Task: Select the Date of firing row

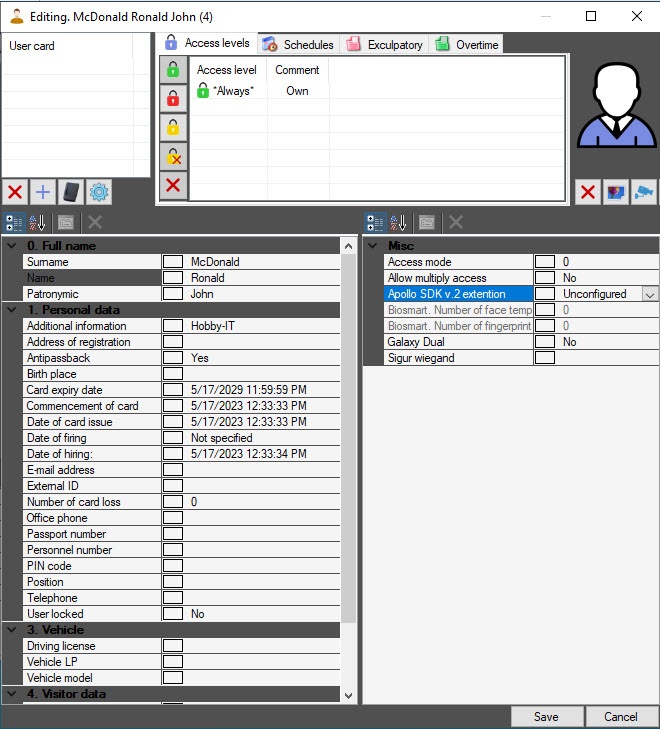Action: point(181,438)
